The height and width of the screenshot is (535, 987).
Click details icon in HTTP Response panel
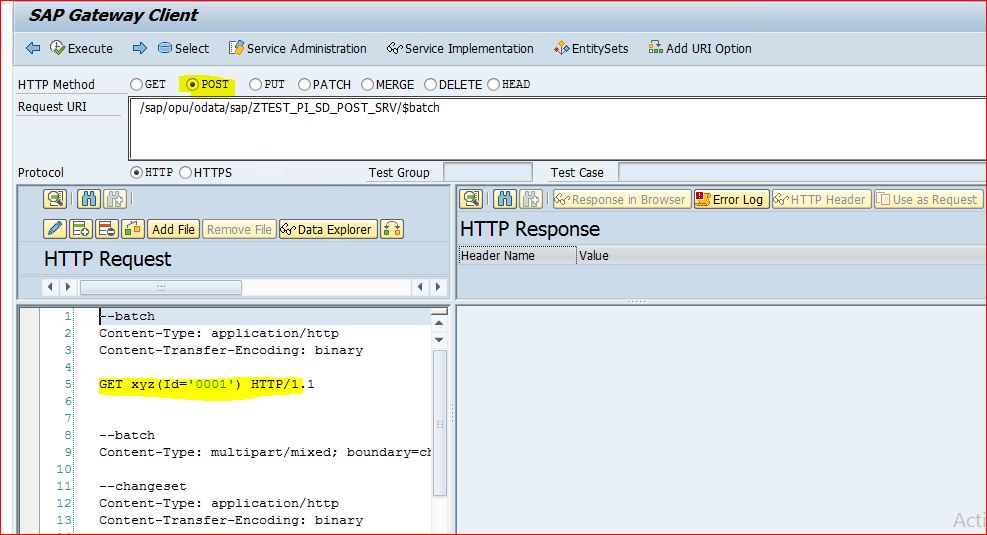point(471,199)
